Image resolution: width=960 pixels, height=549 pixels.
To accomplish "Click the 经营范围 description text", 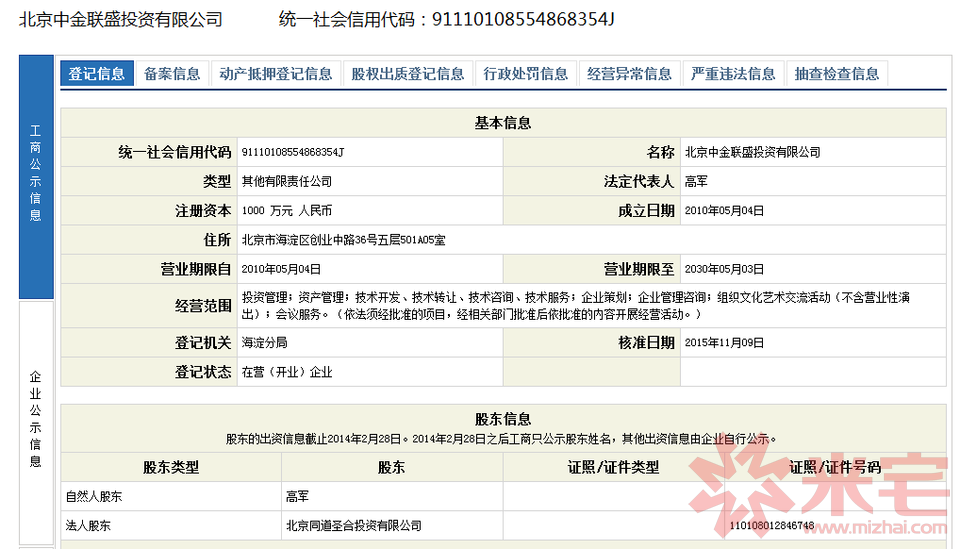I will point(576,305).
